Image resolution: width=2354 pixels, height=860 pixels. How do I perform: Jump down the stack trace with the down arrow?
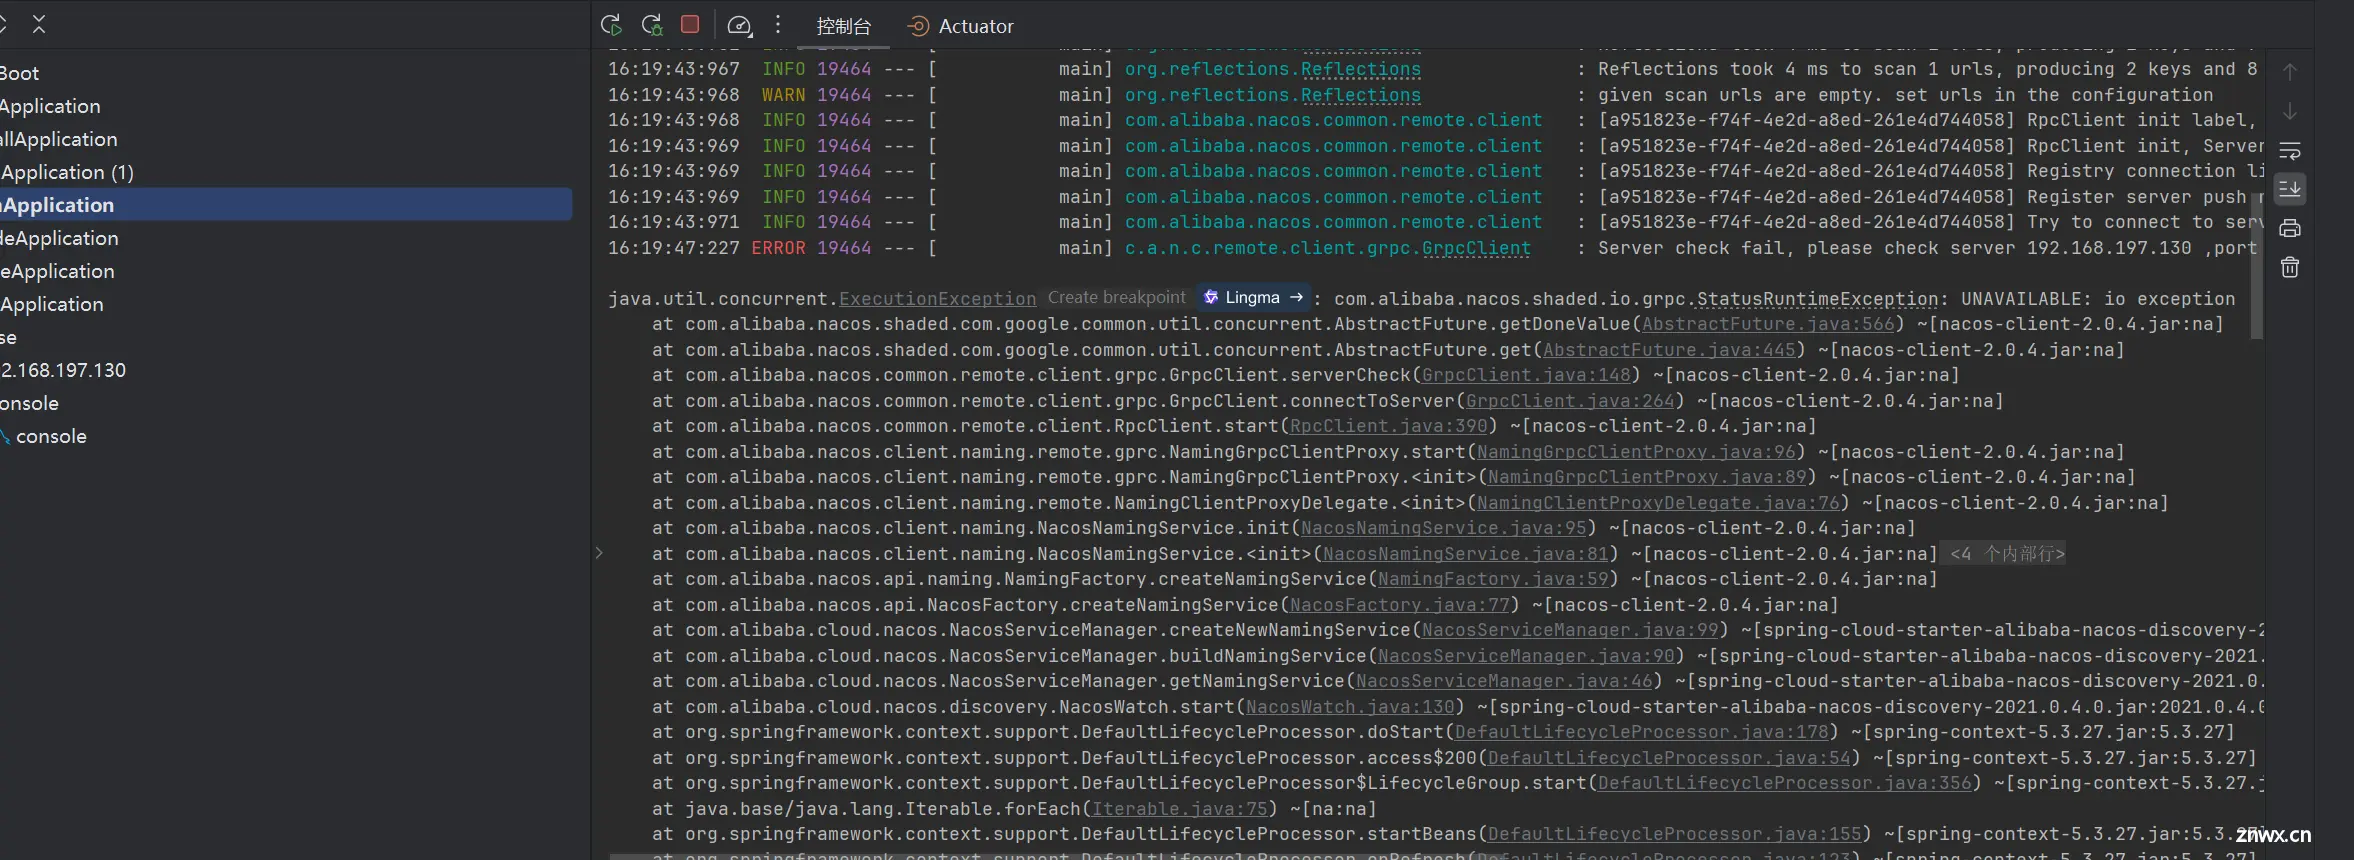tap(2289, 111)
